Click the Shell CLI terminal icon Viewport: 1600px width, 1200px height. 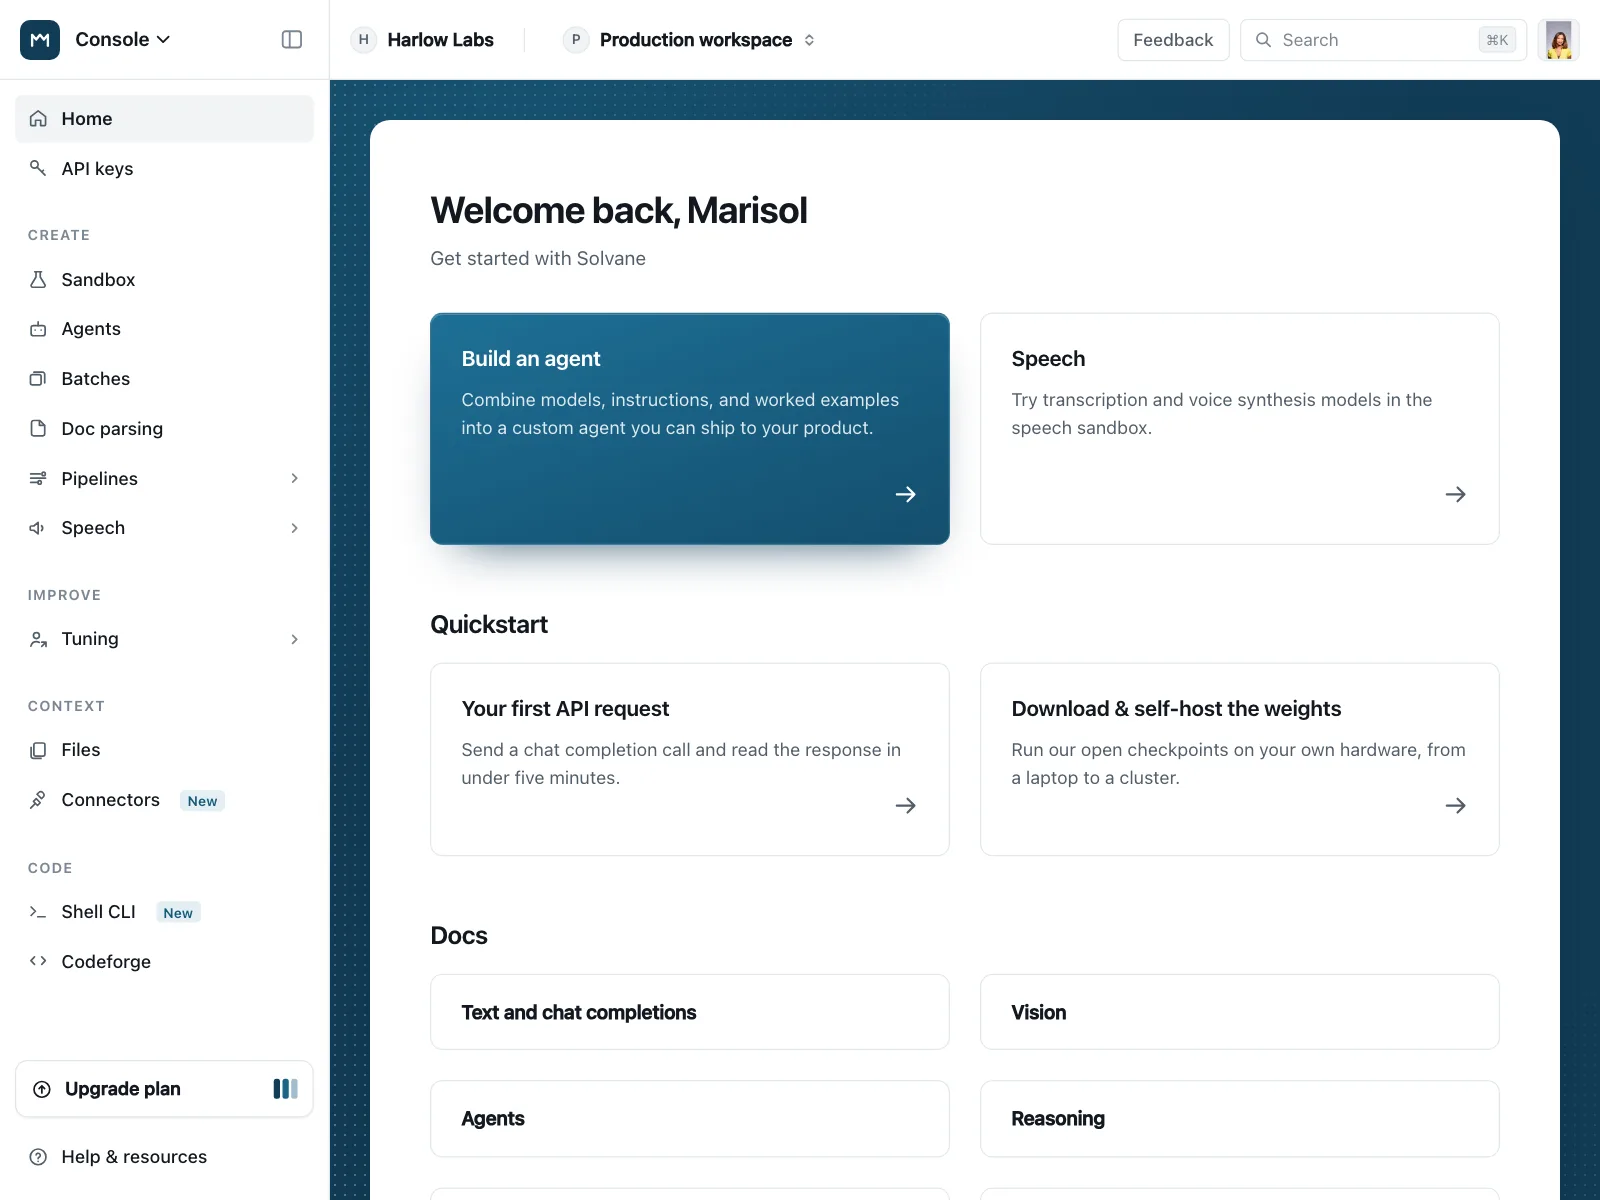(38, 912)
